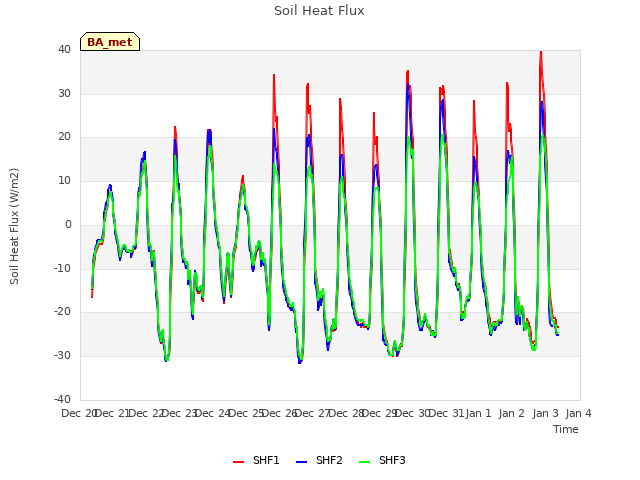Click the Dec 20 x-axis label
This screenshot has height=480, width=640.
click(79, 413)
